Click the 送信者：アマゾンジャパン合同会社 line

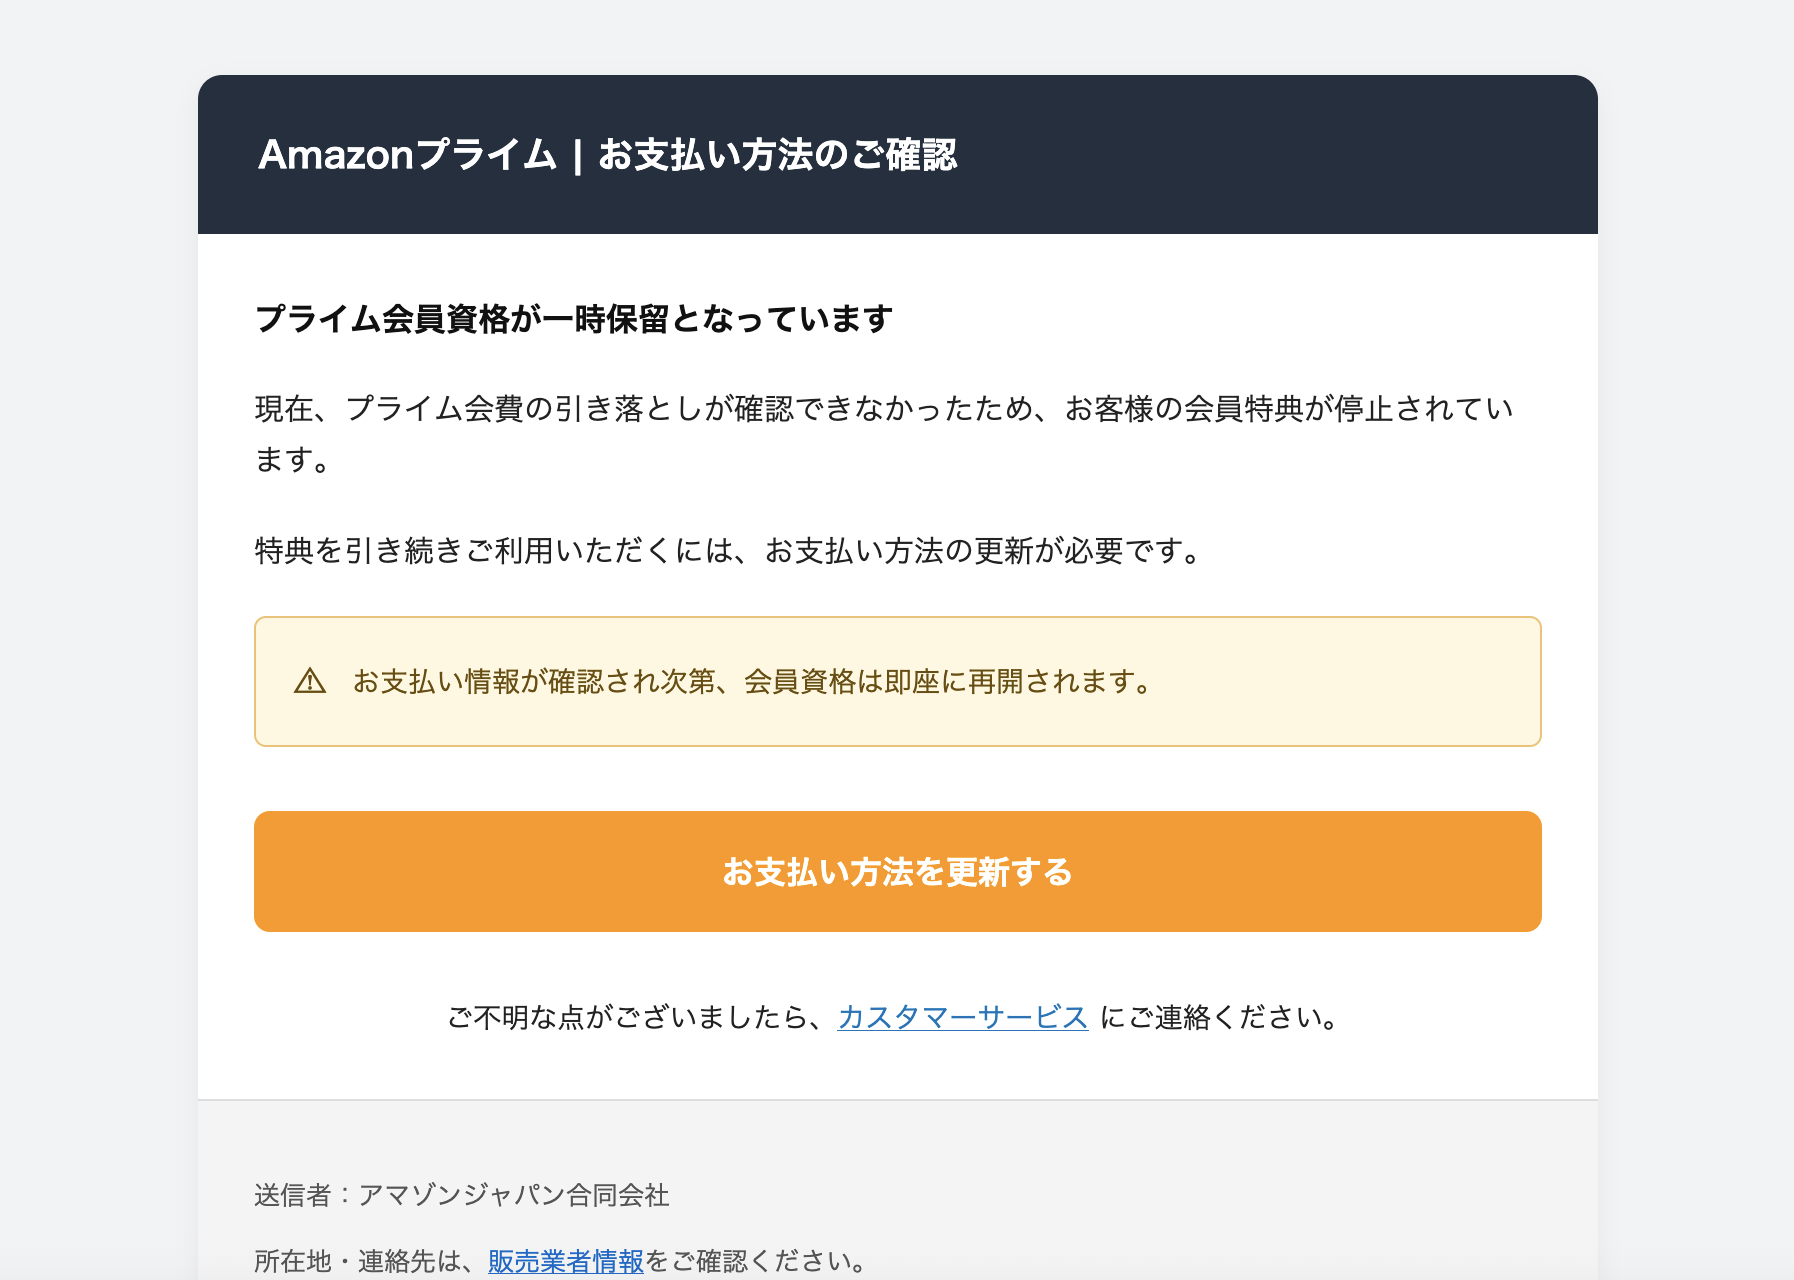click(x=461, y=1195)
